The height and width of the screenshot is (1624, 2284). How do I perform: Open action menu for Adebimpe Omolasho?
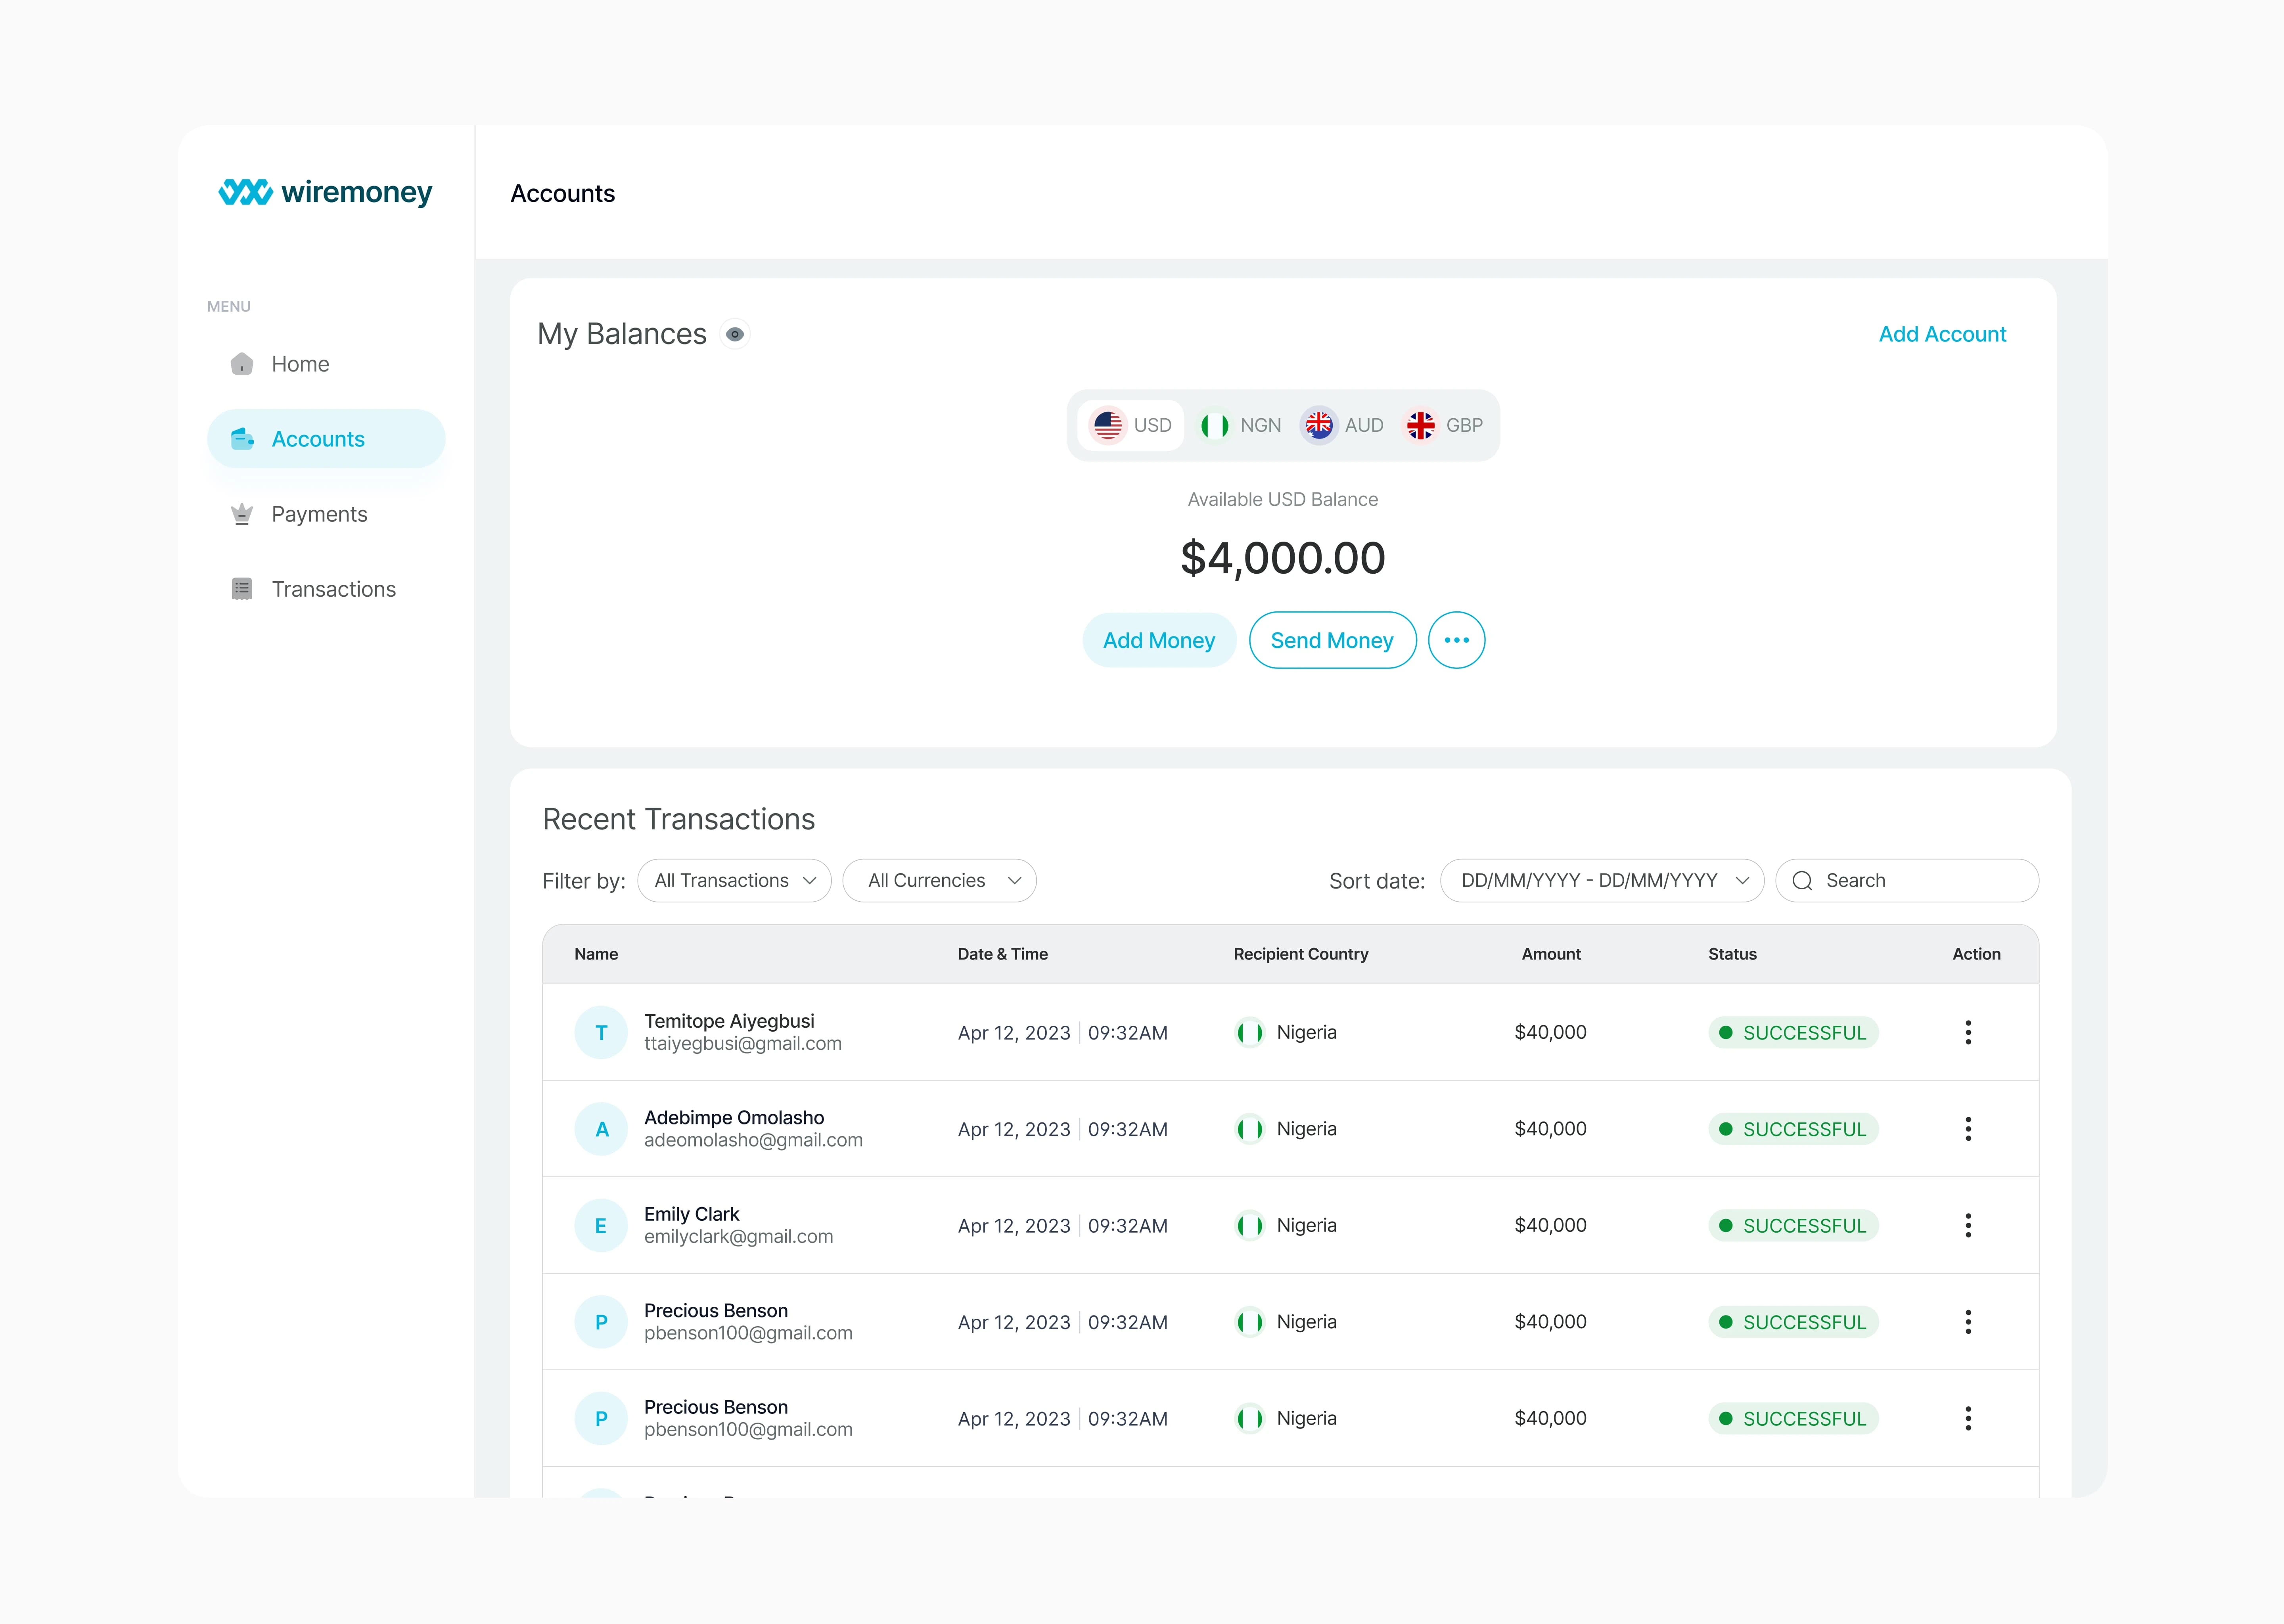(1968, 1129)
